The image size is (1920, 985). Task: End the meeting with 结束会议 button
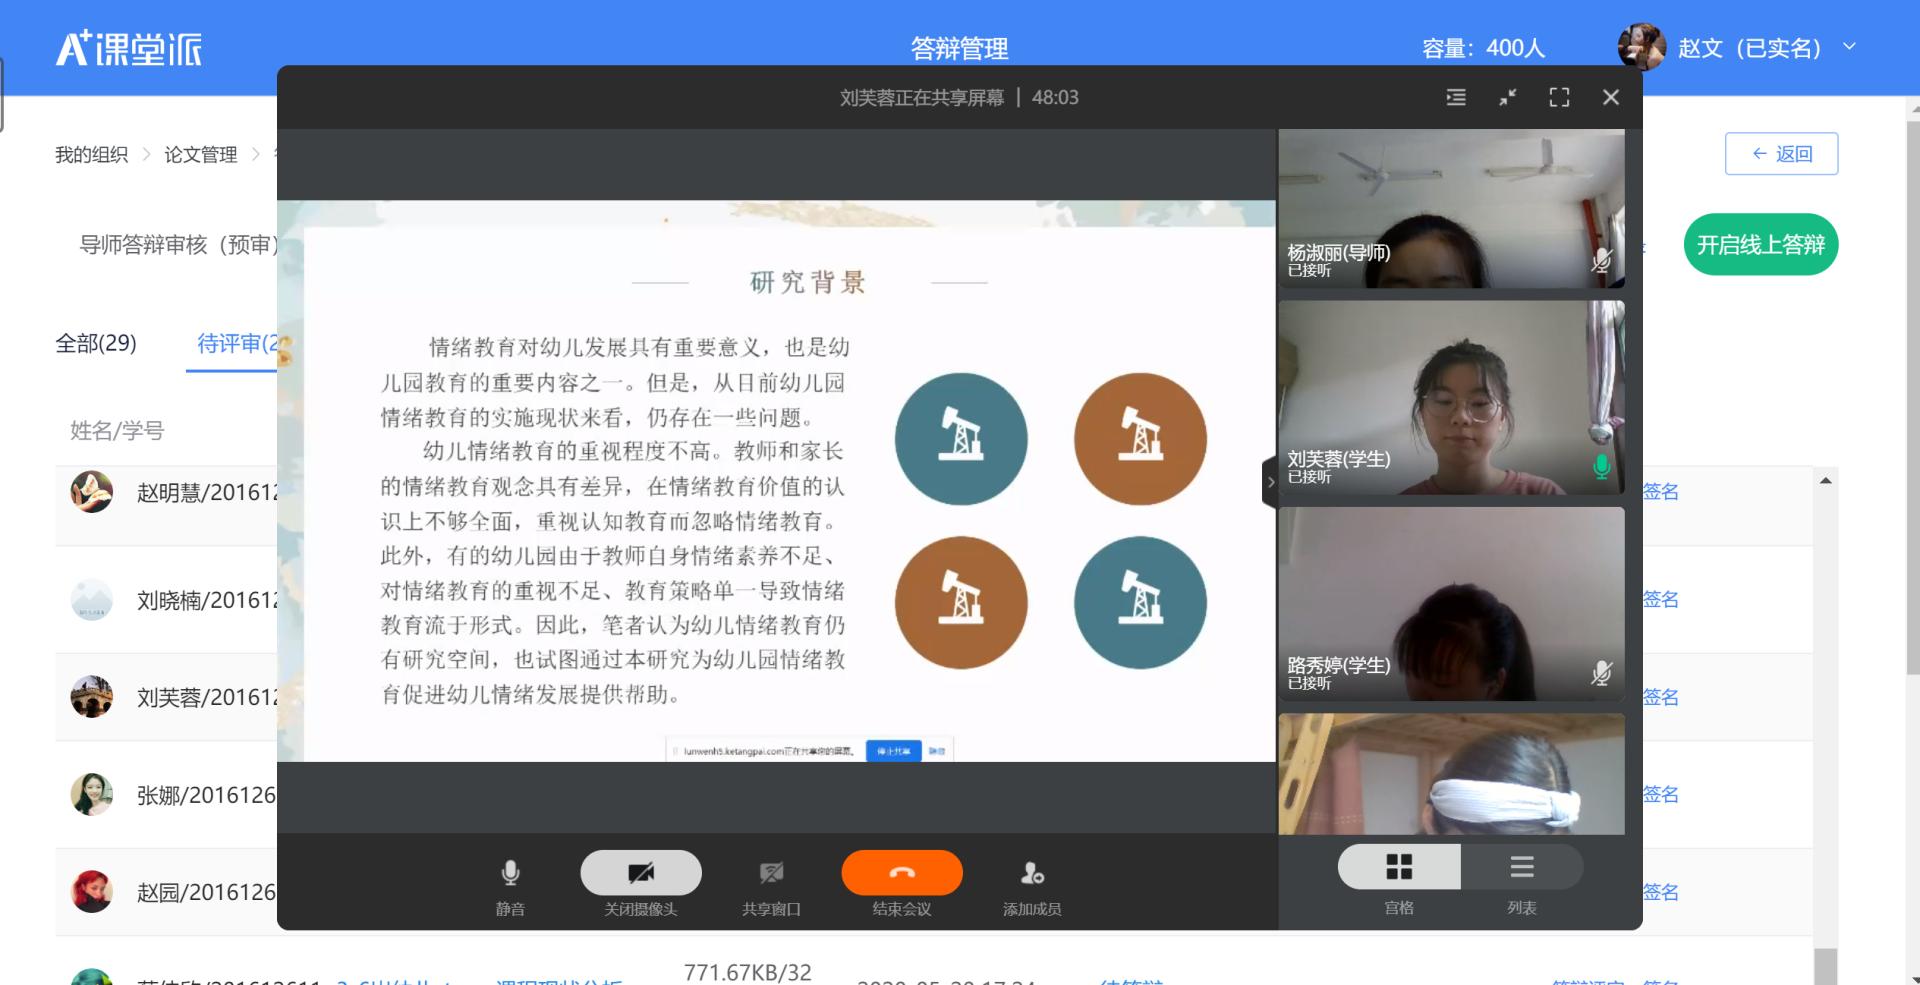coord(901,873)
